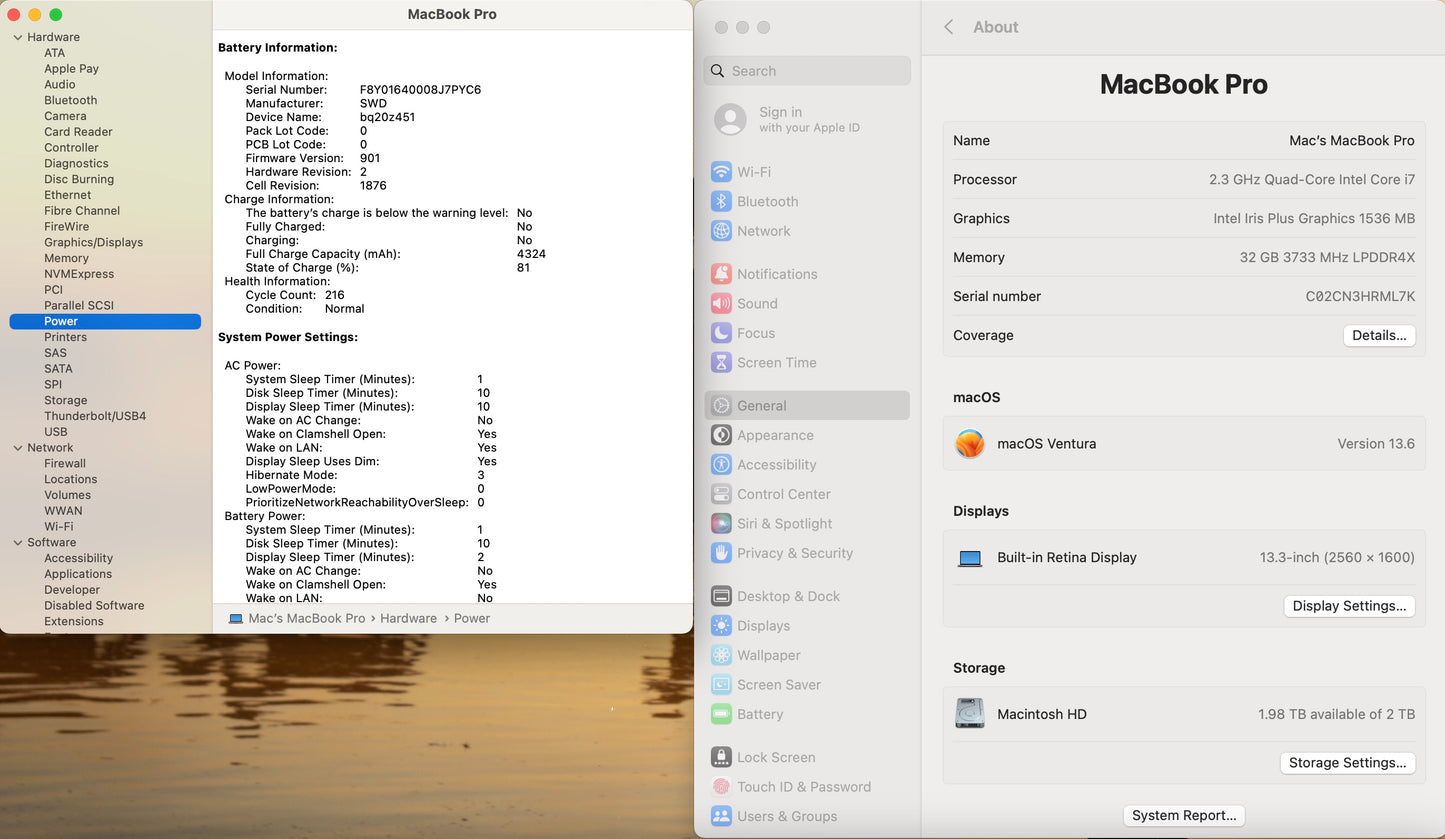Select Thunderbolt/USB4 in the sidebar
The image size is (1445, 839).
95,416
